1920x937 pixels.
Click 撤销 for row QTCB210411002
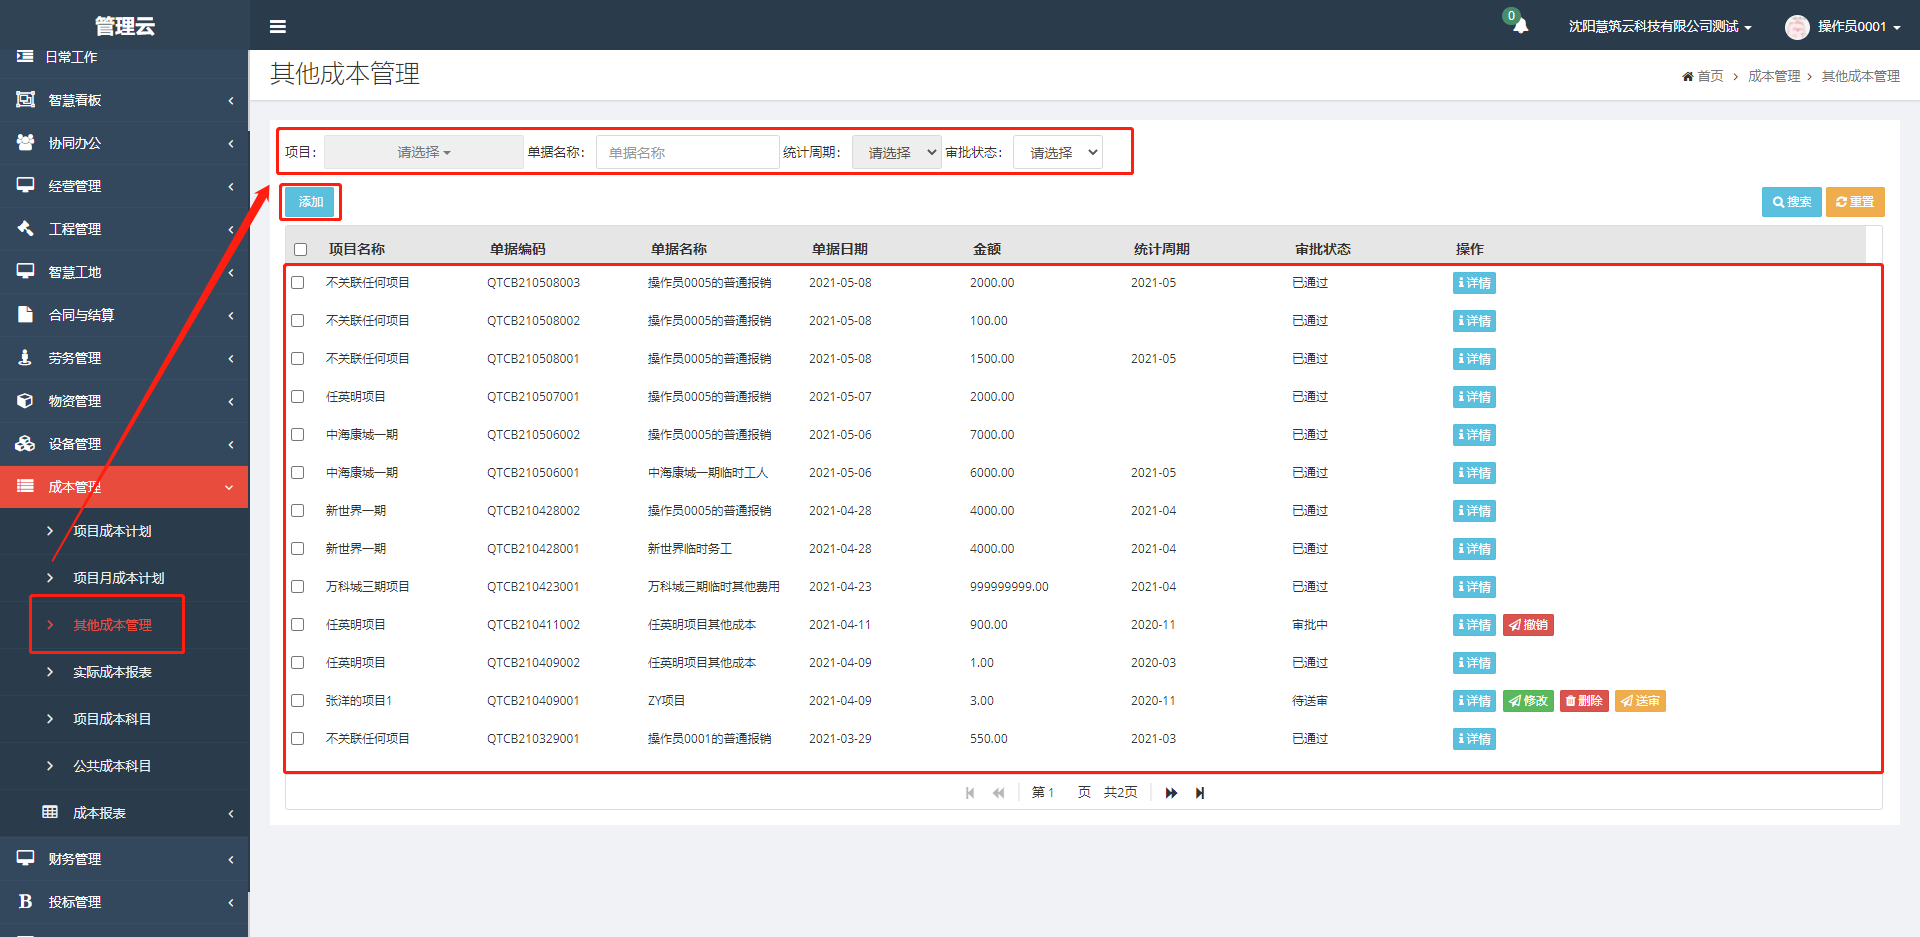click(1528, 625)
